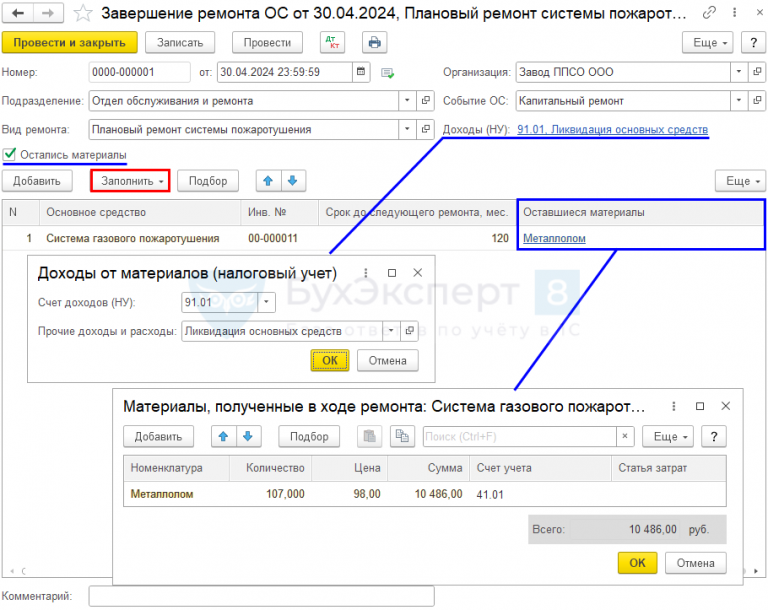Open Еще menu in top toolbar
The height and width of the screenshot is (610, 768).
(708, 43)
